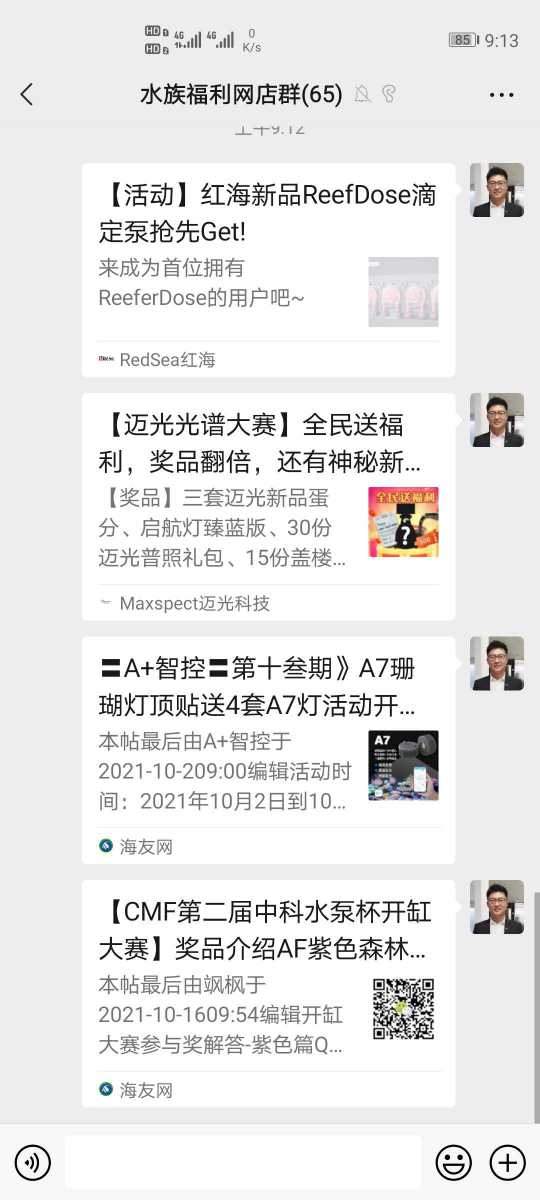
Task: Tap the 全民送福利 thumbnail image
Action: 403,522
